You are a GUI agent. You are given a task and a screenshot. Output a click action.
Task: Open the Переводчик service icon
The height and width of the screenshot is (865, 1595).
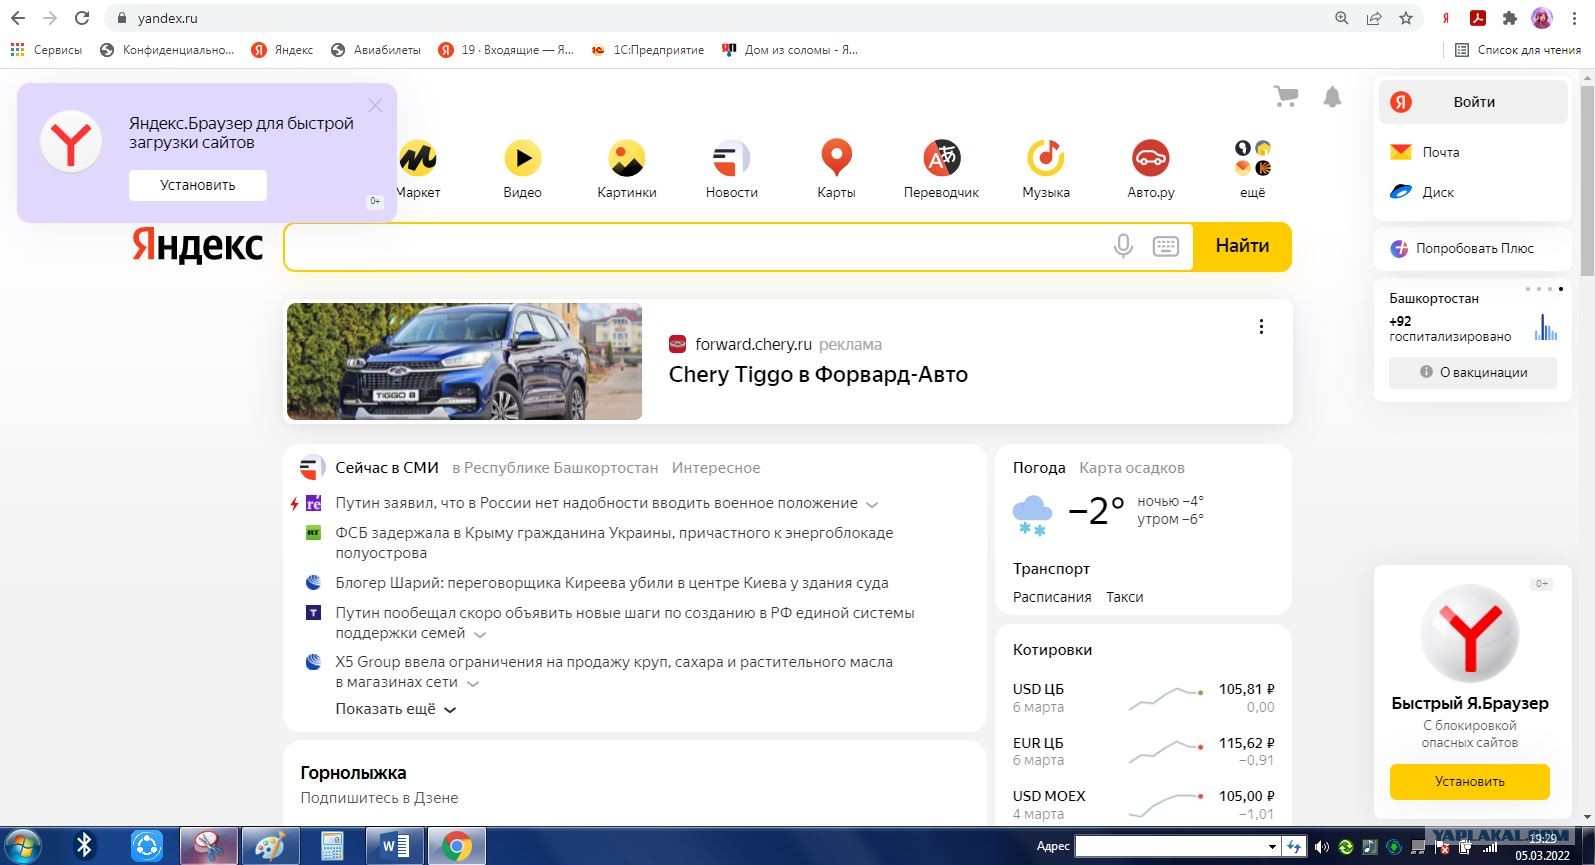click(941, 158)
